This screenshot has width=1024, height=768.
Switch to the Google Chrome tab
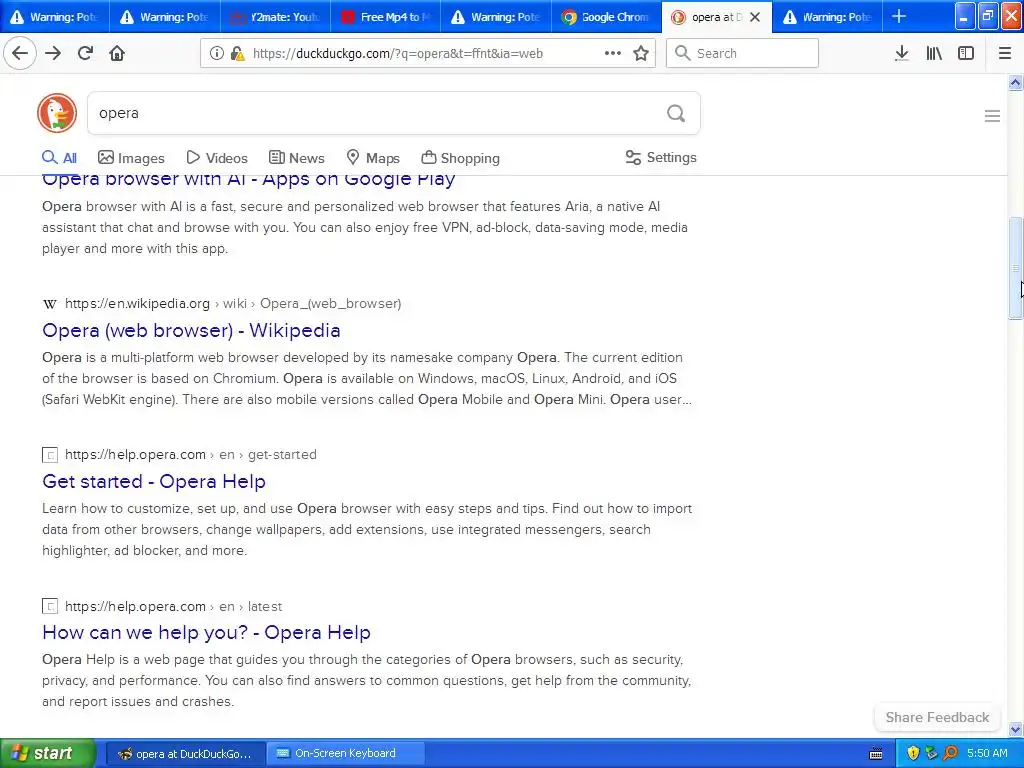tap(606, 17)
